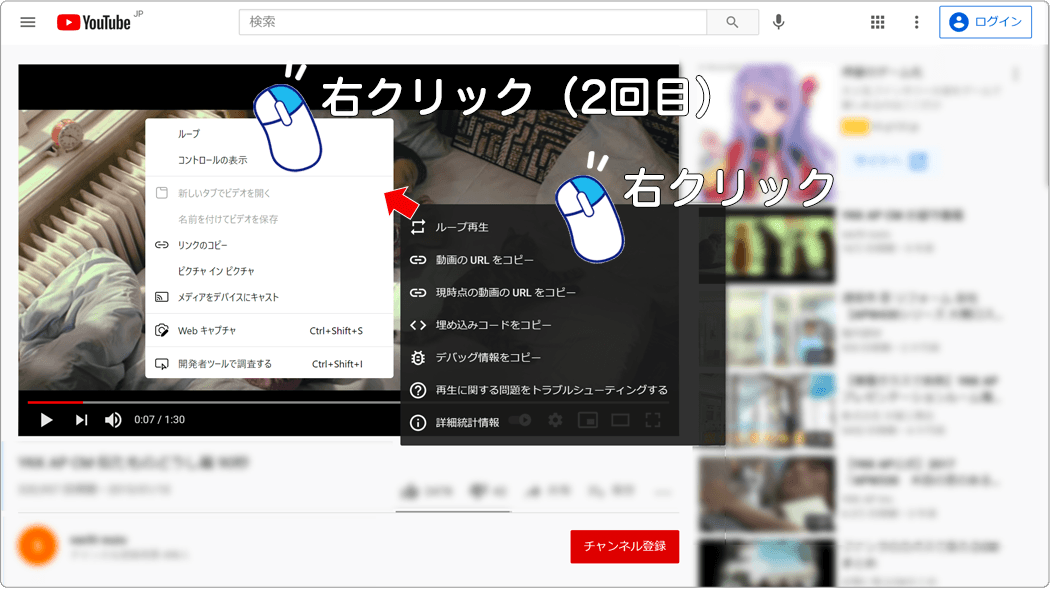The width and height of the screenshot is (1050, 589).
Task: Click the inspect icon beside 開発者ツールで調査する
Action: coord(161,364)
